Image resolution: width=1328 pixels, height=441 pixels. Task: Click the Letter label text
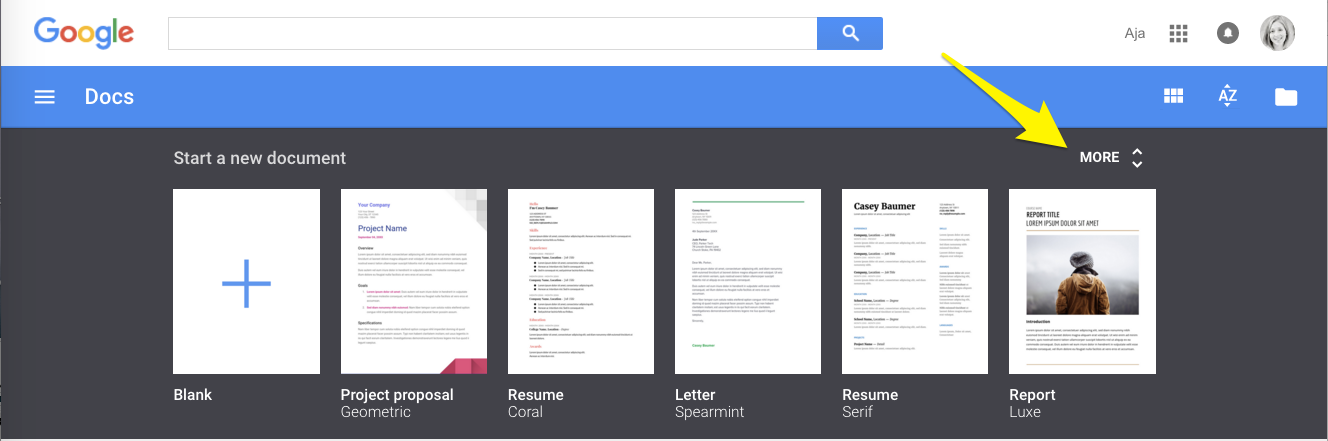tap(696, 395)
